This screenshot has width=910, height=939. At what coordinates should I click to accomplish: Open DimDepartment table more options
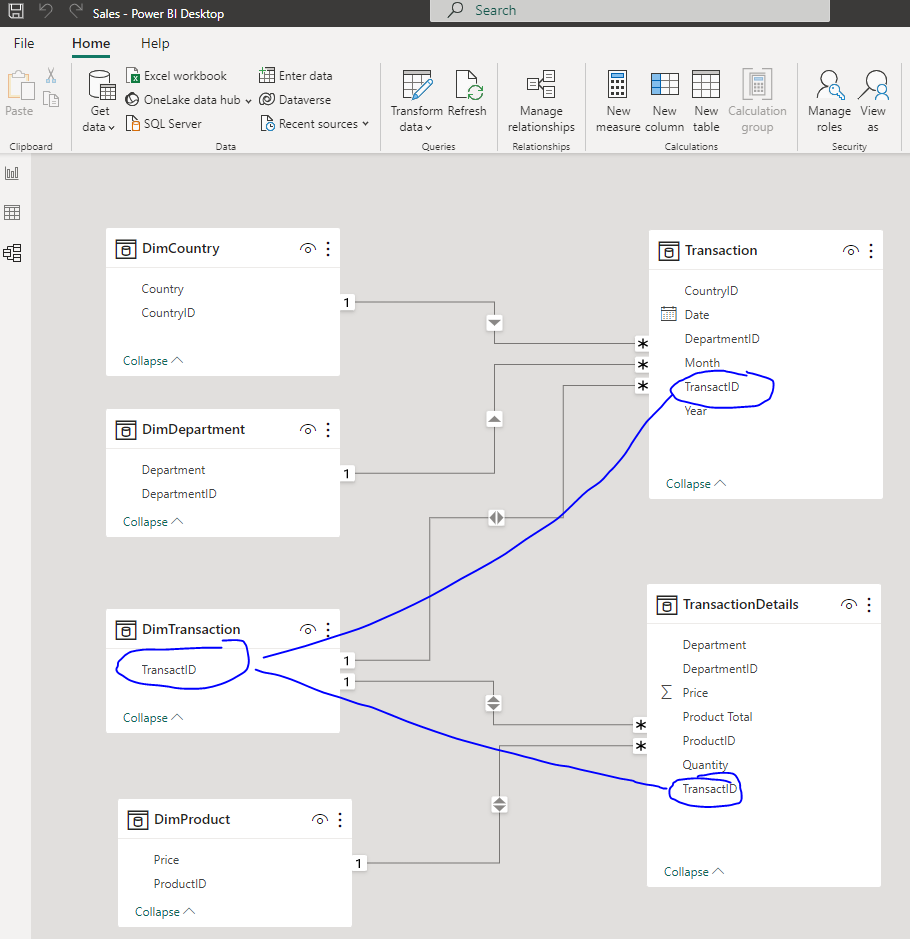pos(328,429)
